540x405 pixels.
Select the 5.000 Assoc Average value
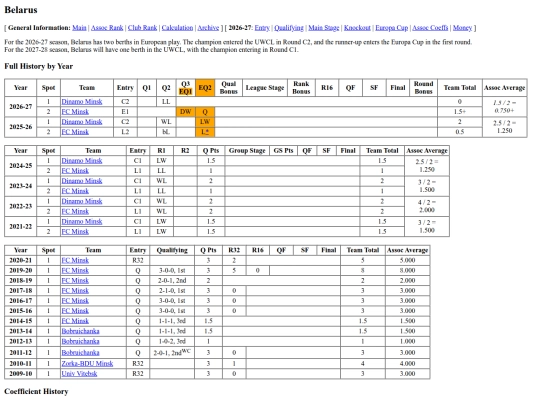click(407, 260)
